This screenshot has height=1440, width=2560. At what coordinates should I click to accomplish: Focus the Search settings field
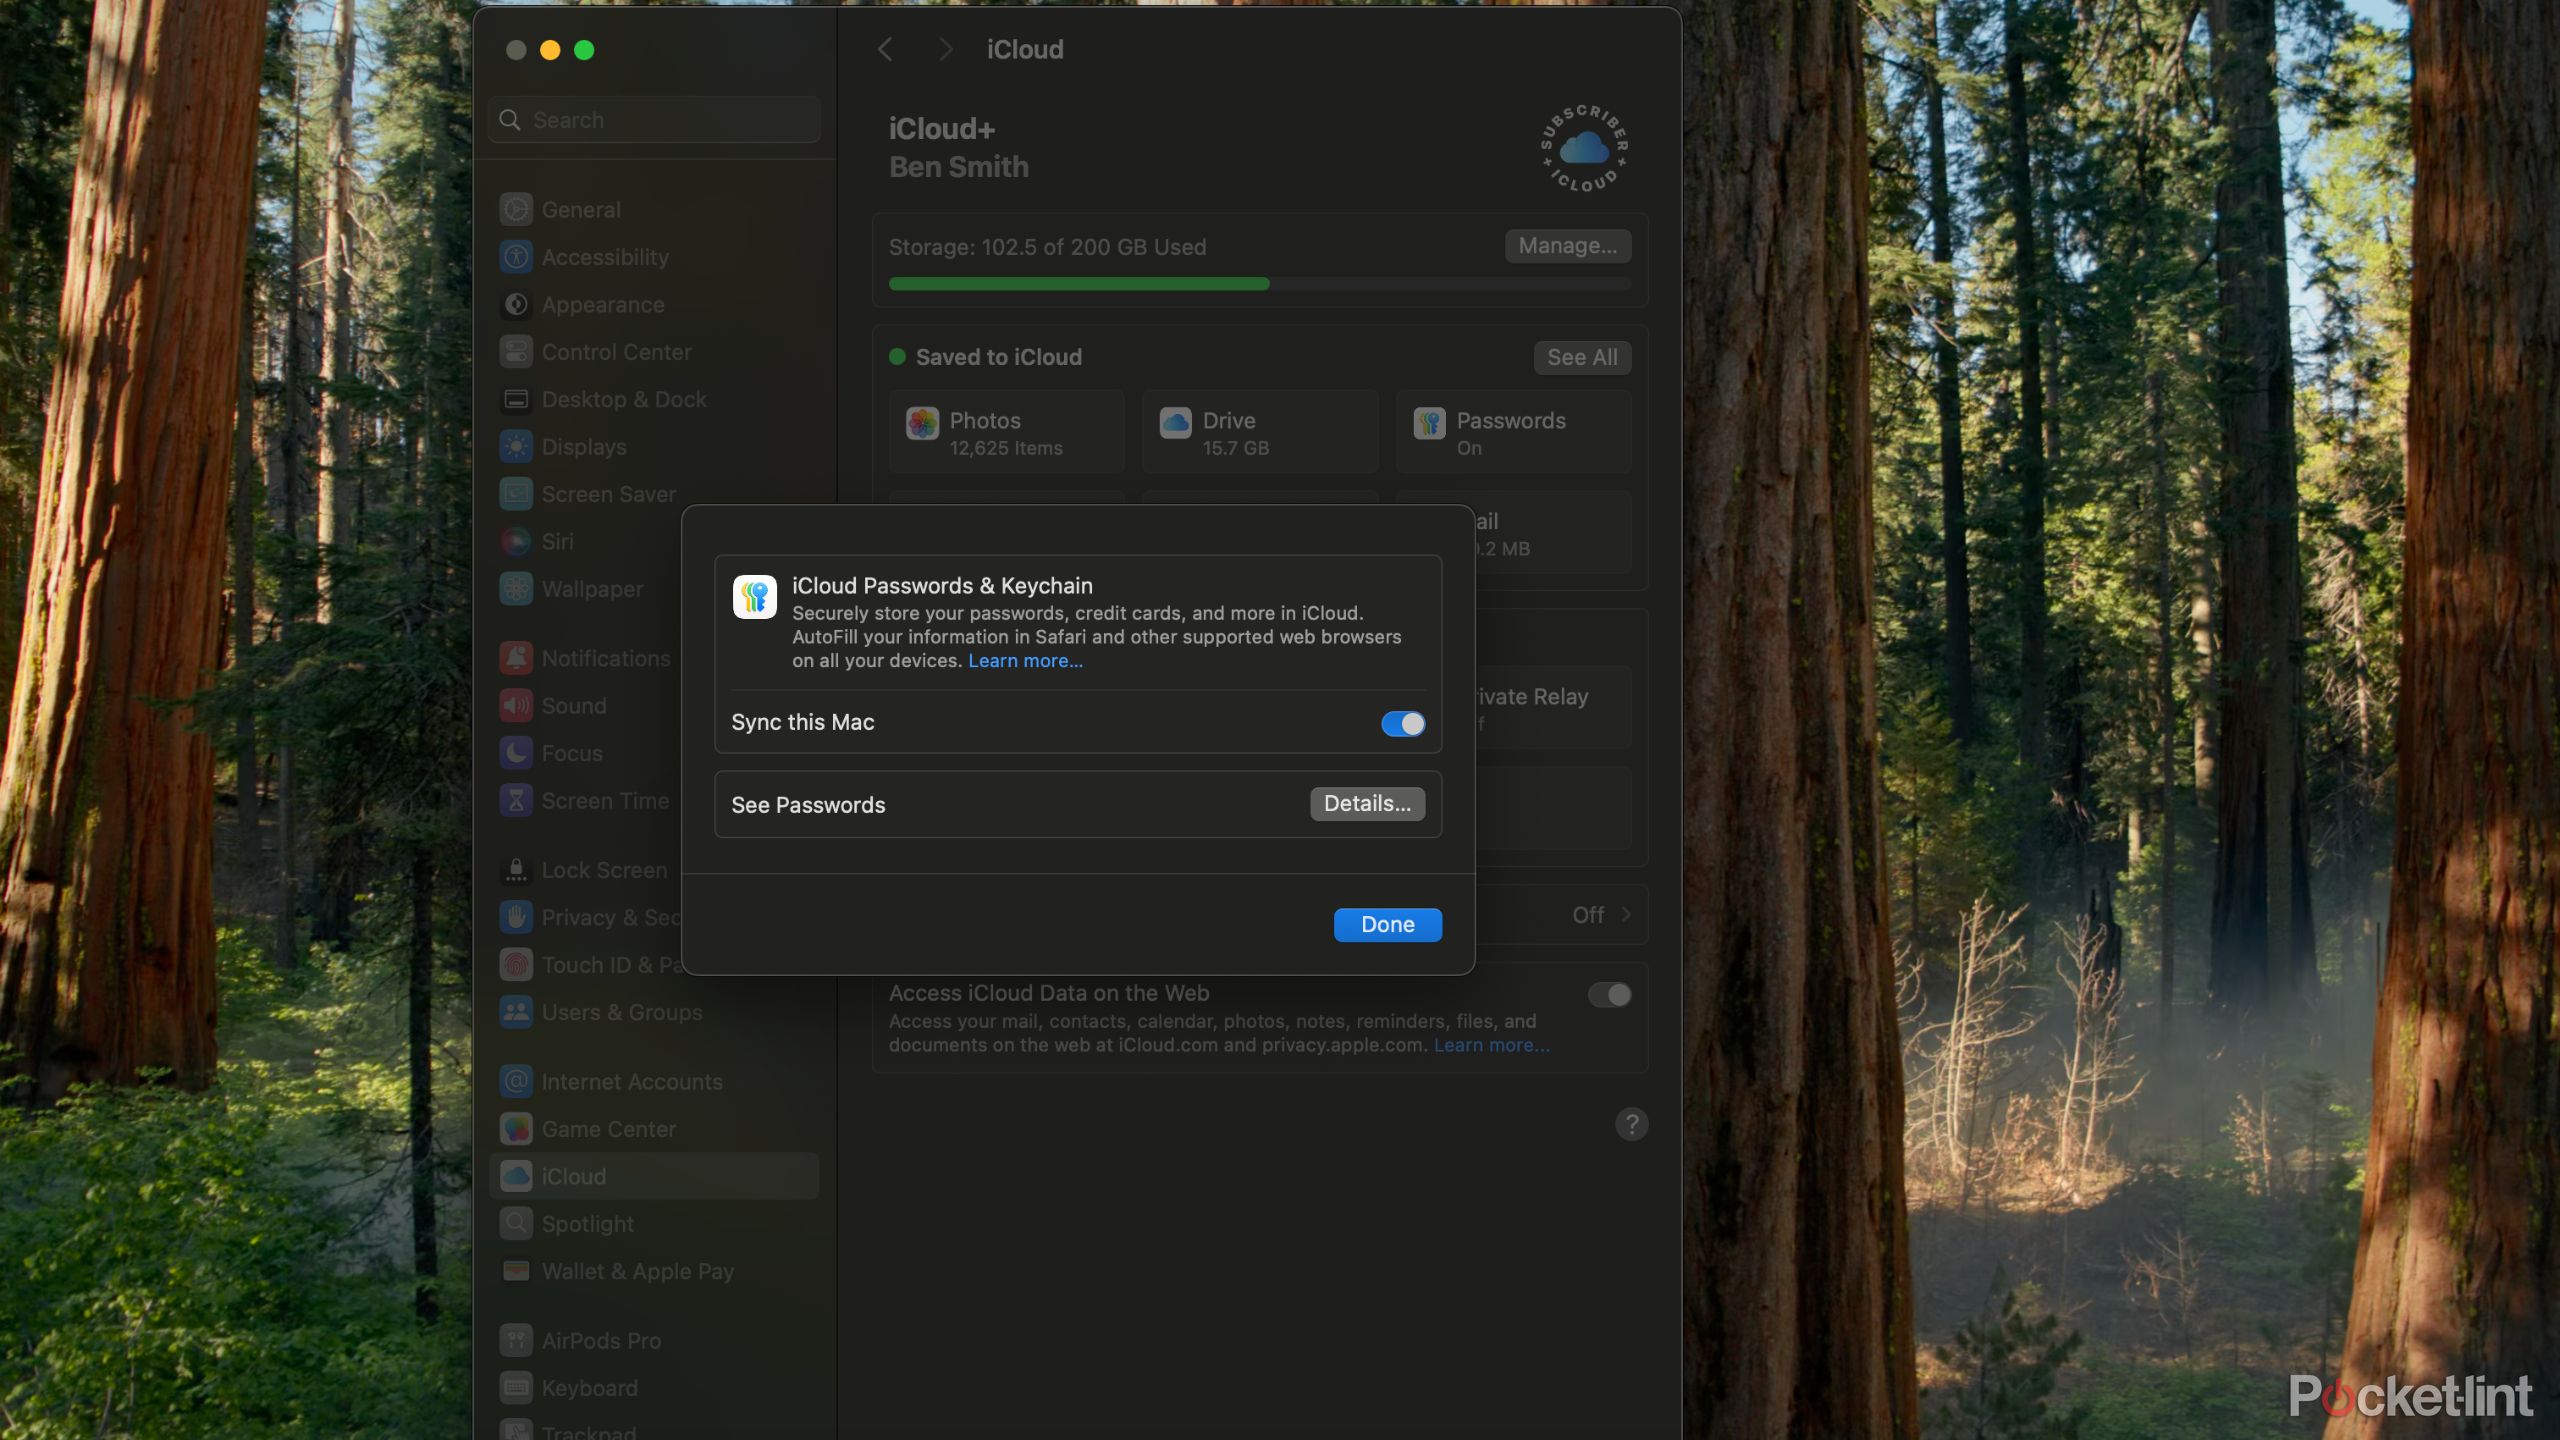click(x=654, y=120)
